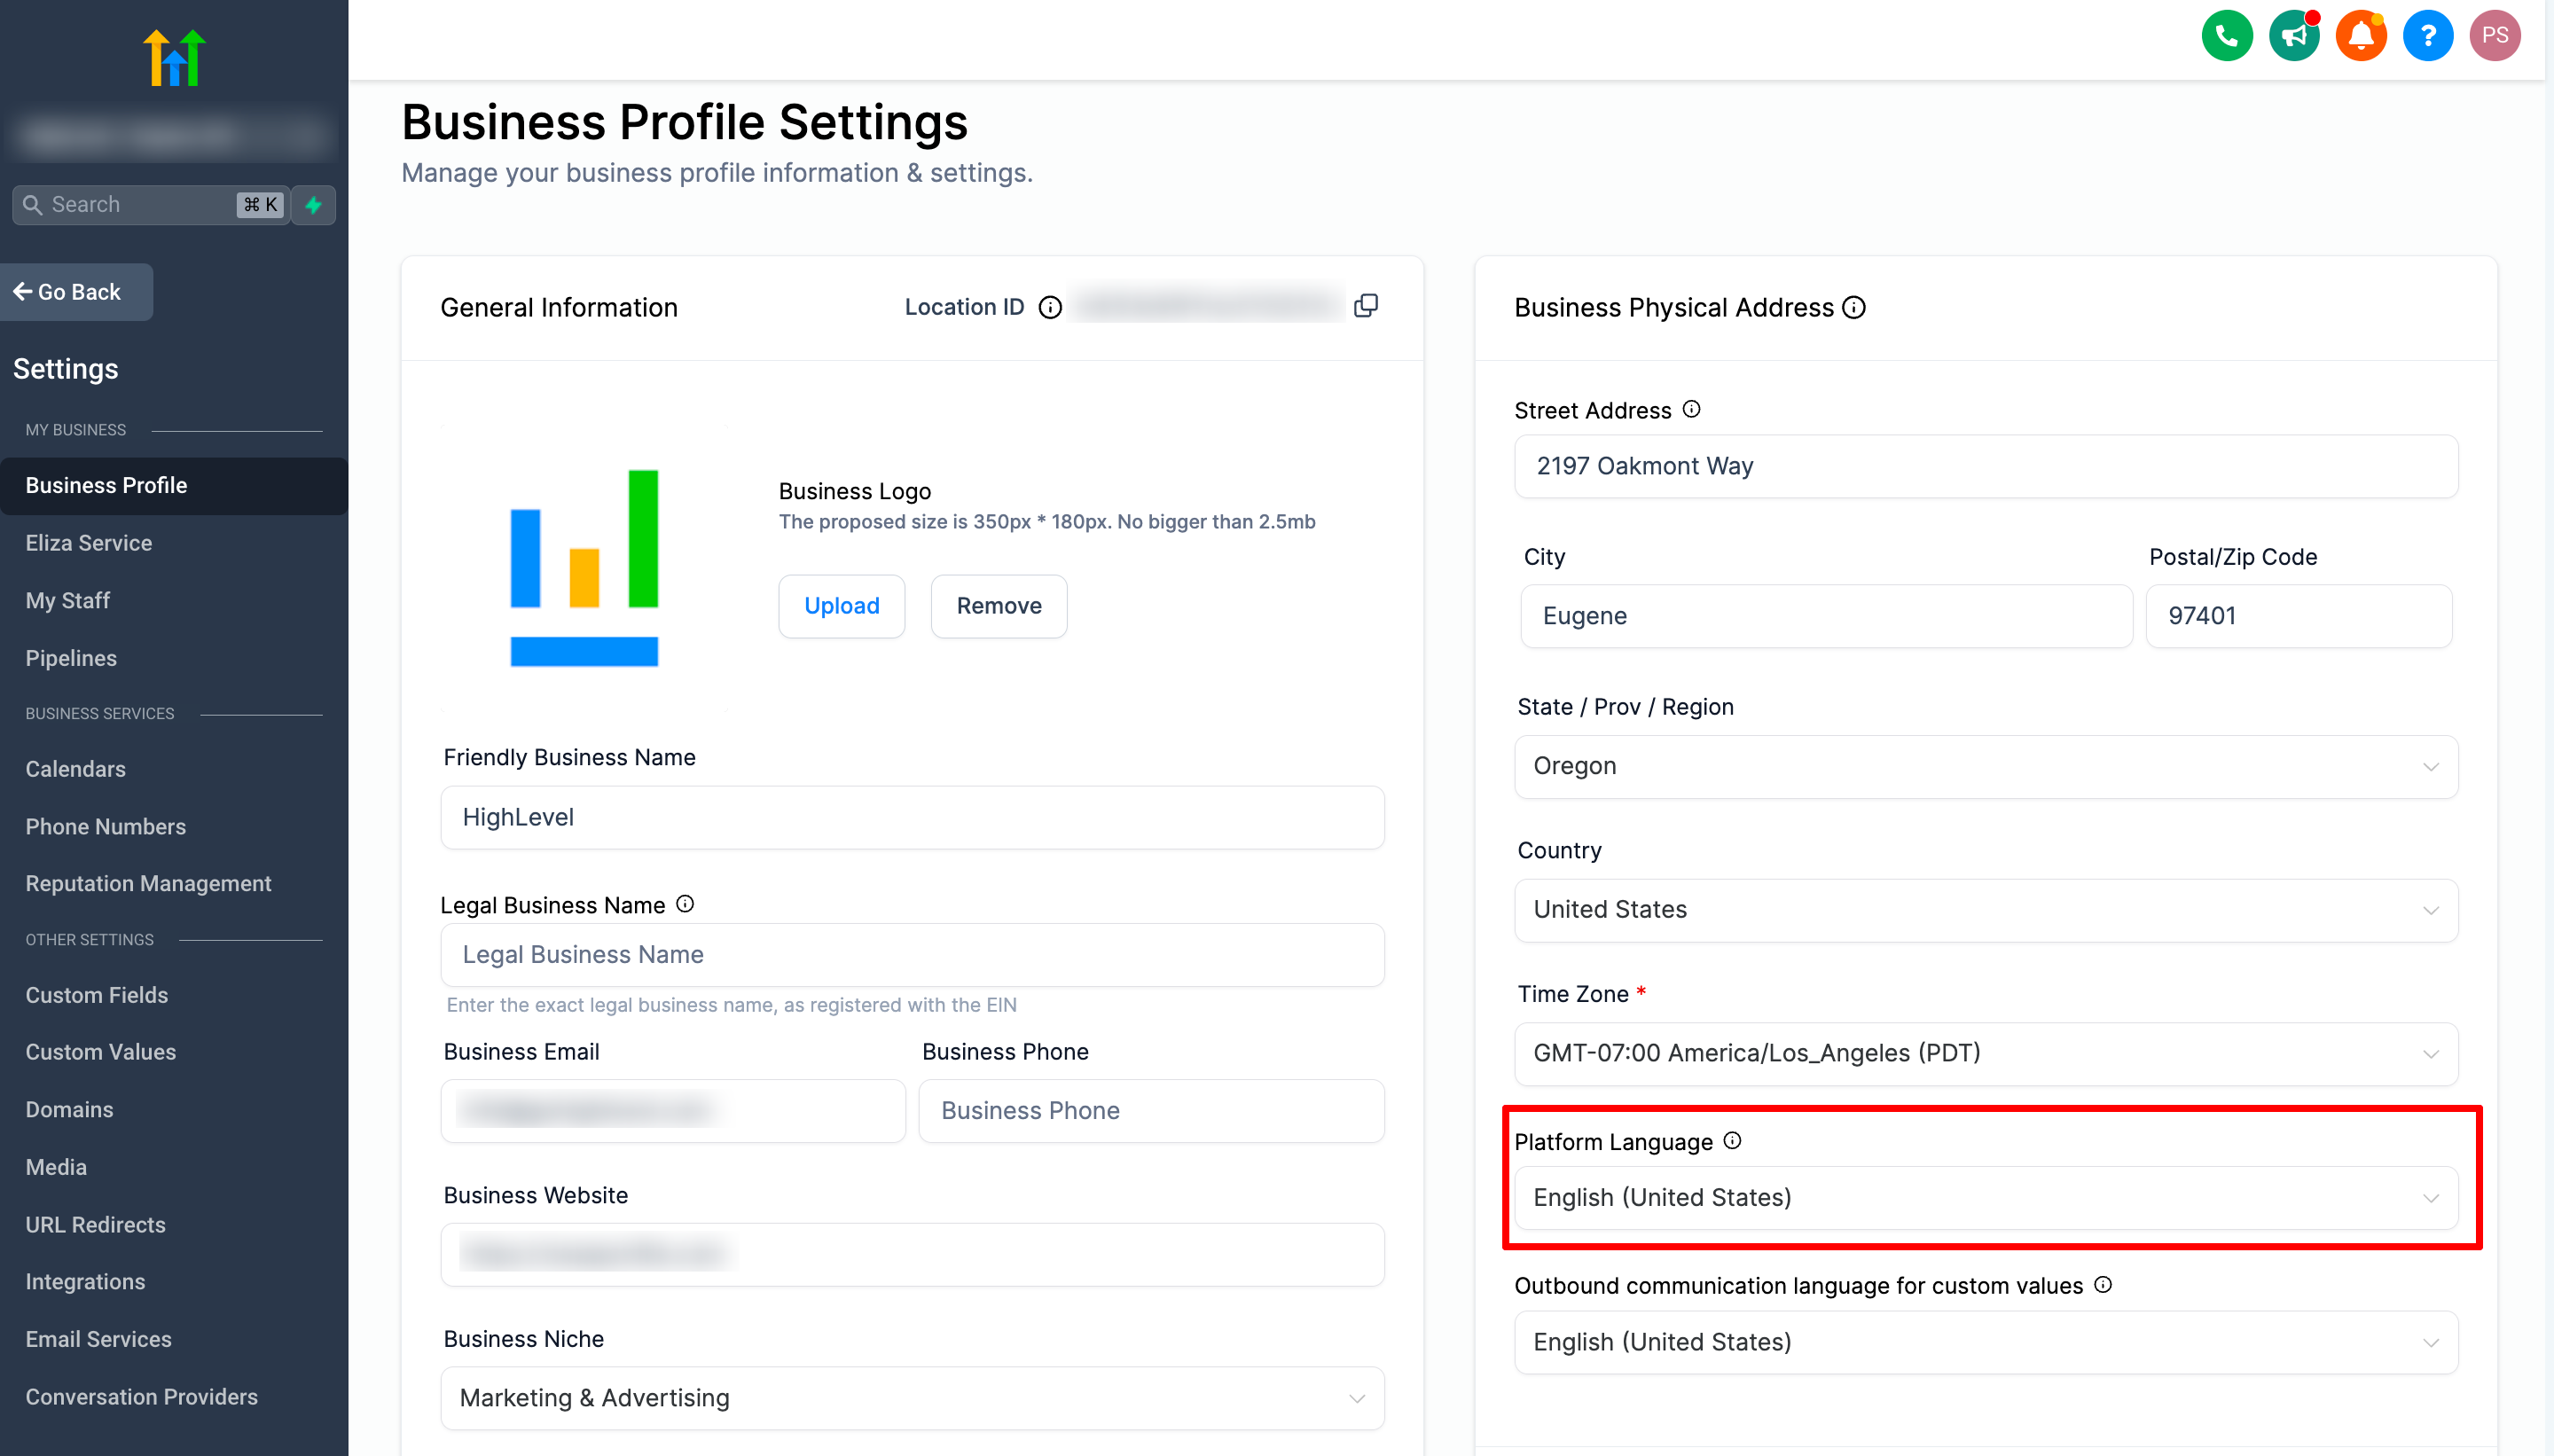This screenshot has width=2554, height=1456.
Task: Click the Location ID info icon
Action: tap(1049, 307)
